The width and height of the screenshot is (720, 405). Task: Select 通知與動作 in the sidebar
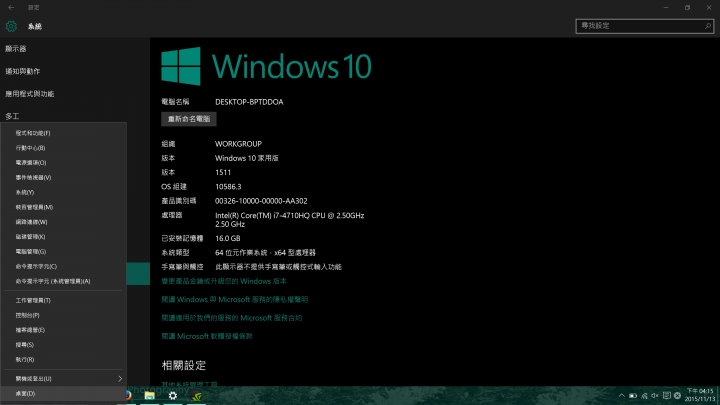click(x=22, y=71)
